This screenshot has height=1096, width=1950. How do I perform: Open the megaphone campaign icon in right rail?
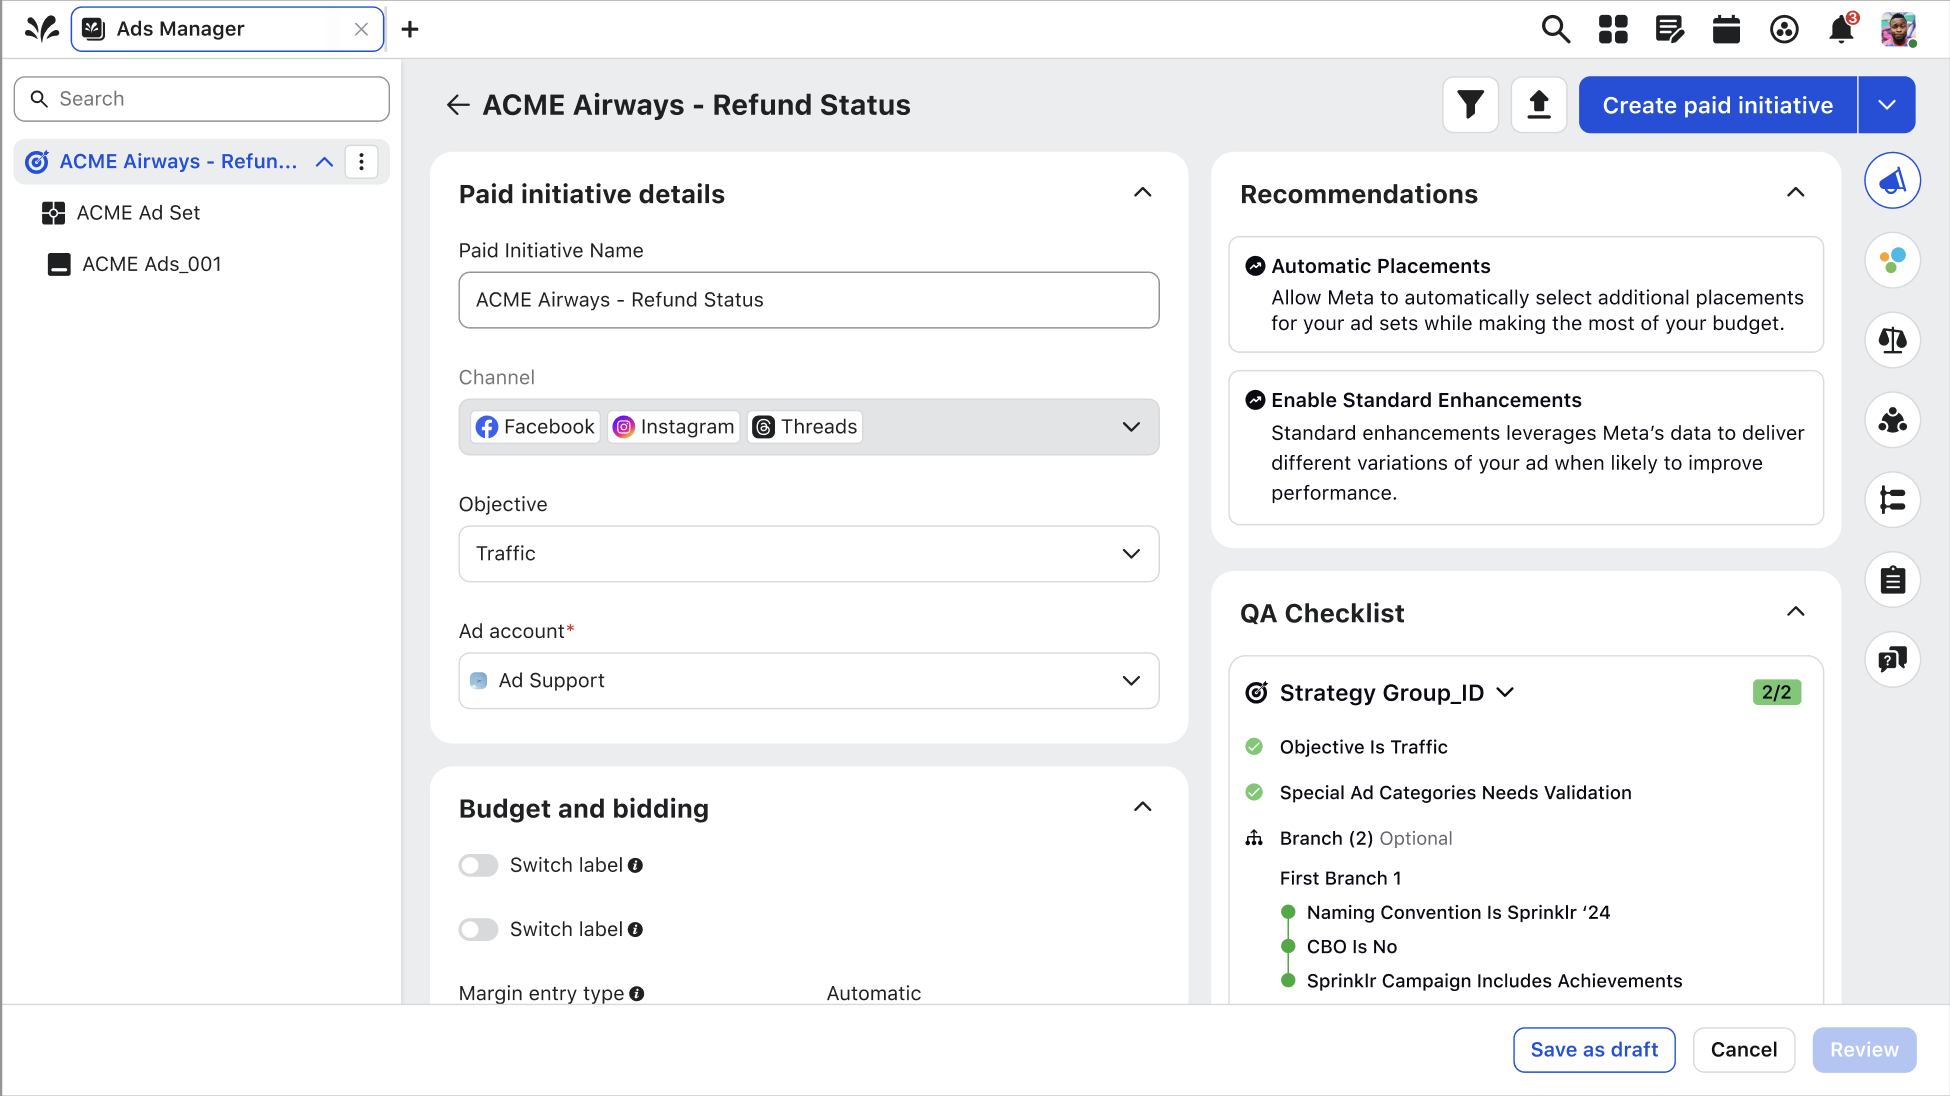click(x=1892, y=181)
